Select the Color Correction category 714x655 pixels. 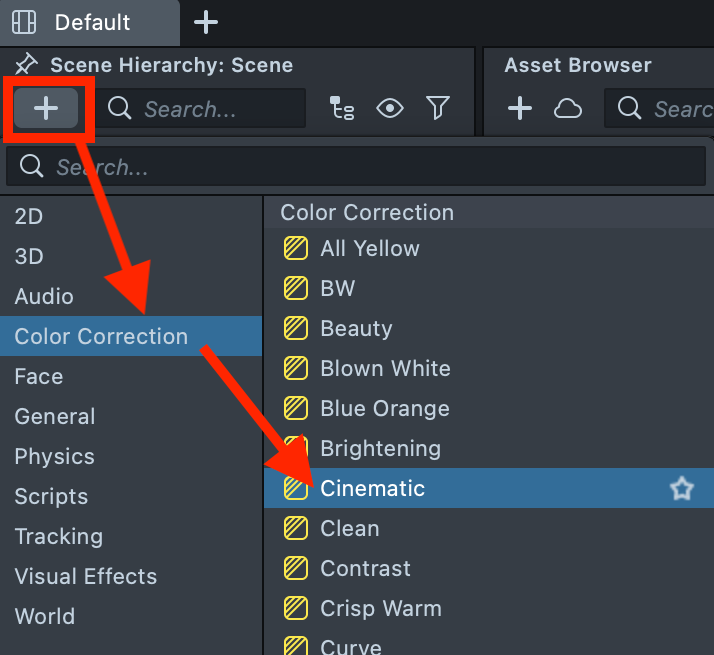(101, 337)
